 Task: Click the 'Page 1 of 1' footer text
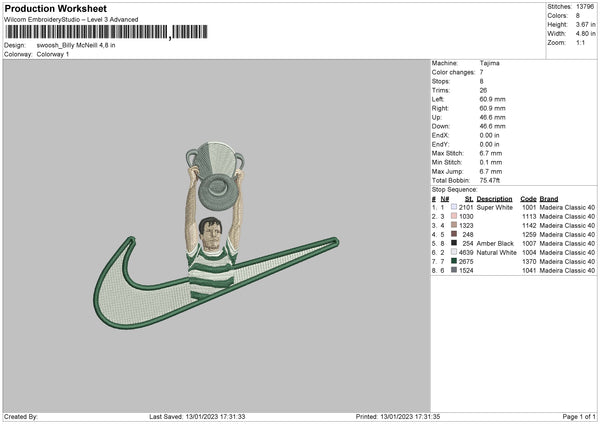point(579,417)
